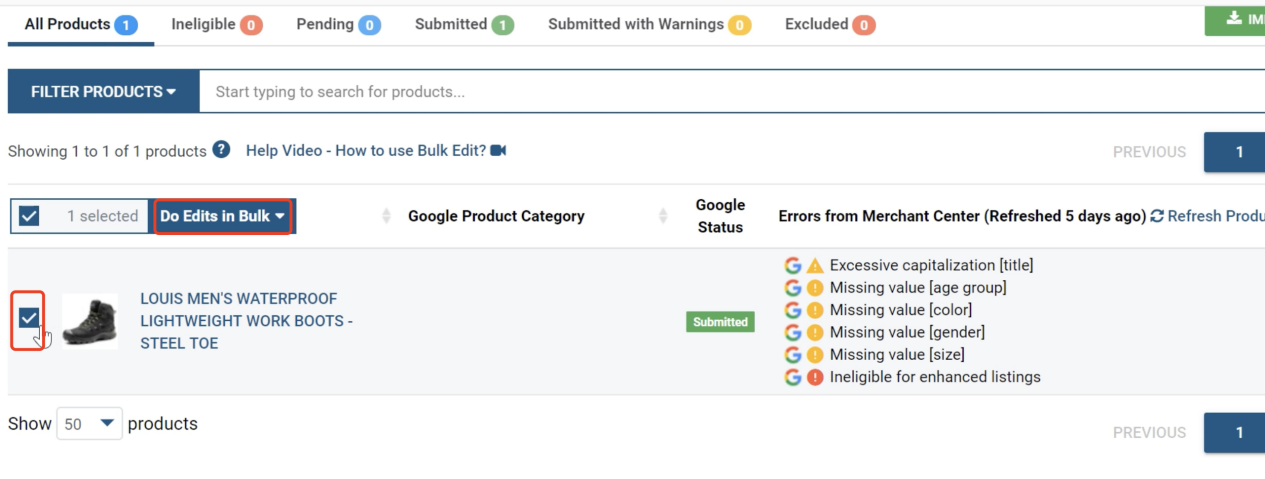Click the top page 1 pagination button
The width and height of the screenshot is (1265, 479).
click(x=1238, y=152)
